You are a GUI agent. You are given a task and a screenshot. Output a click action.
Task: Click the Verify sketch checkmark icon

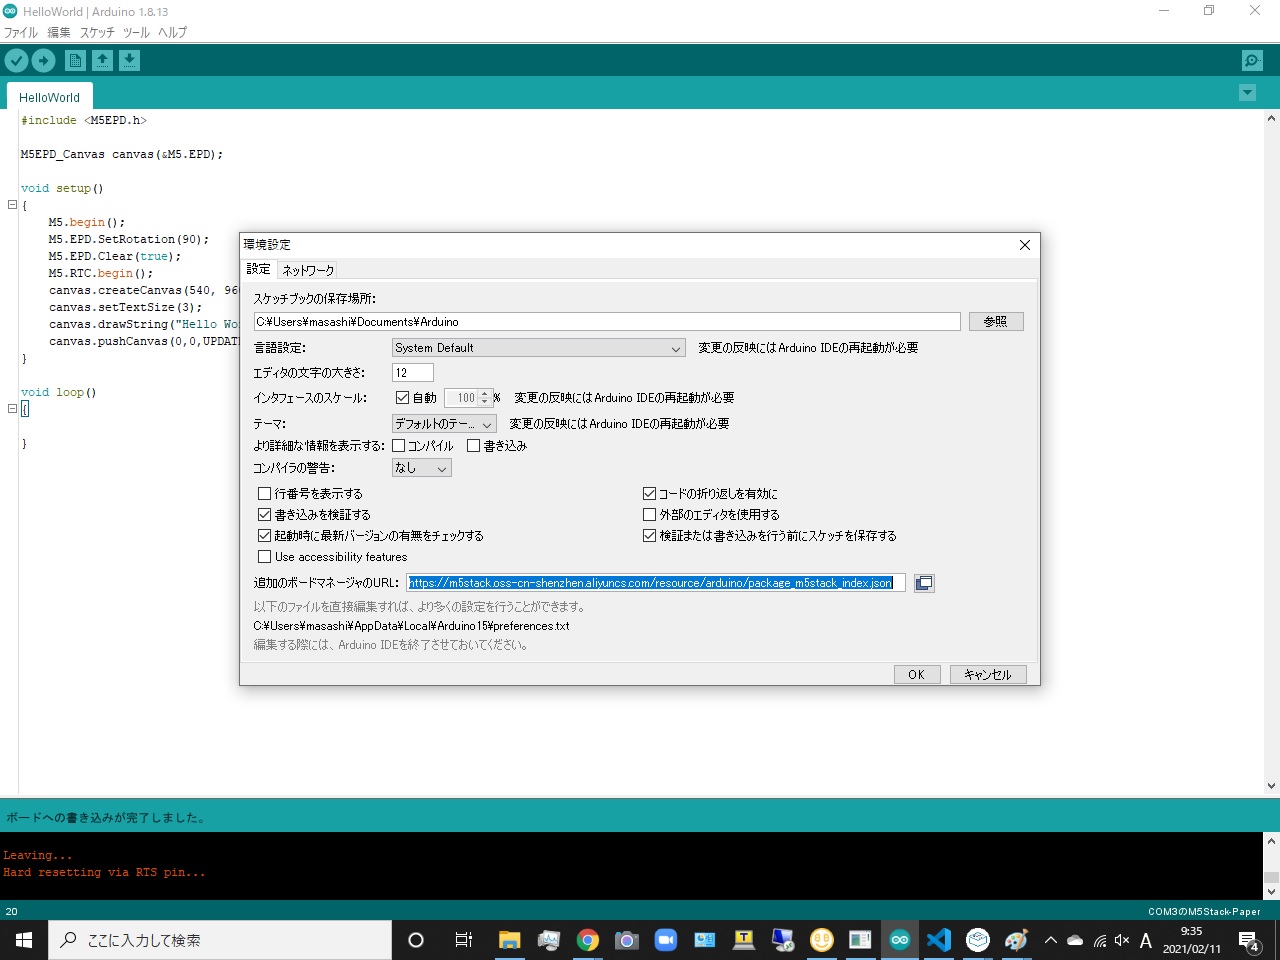(16, 61)
